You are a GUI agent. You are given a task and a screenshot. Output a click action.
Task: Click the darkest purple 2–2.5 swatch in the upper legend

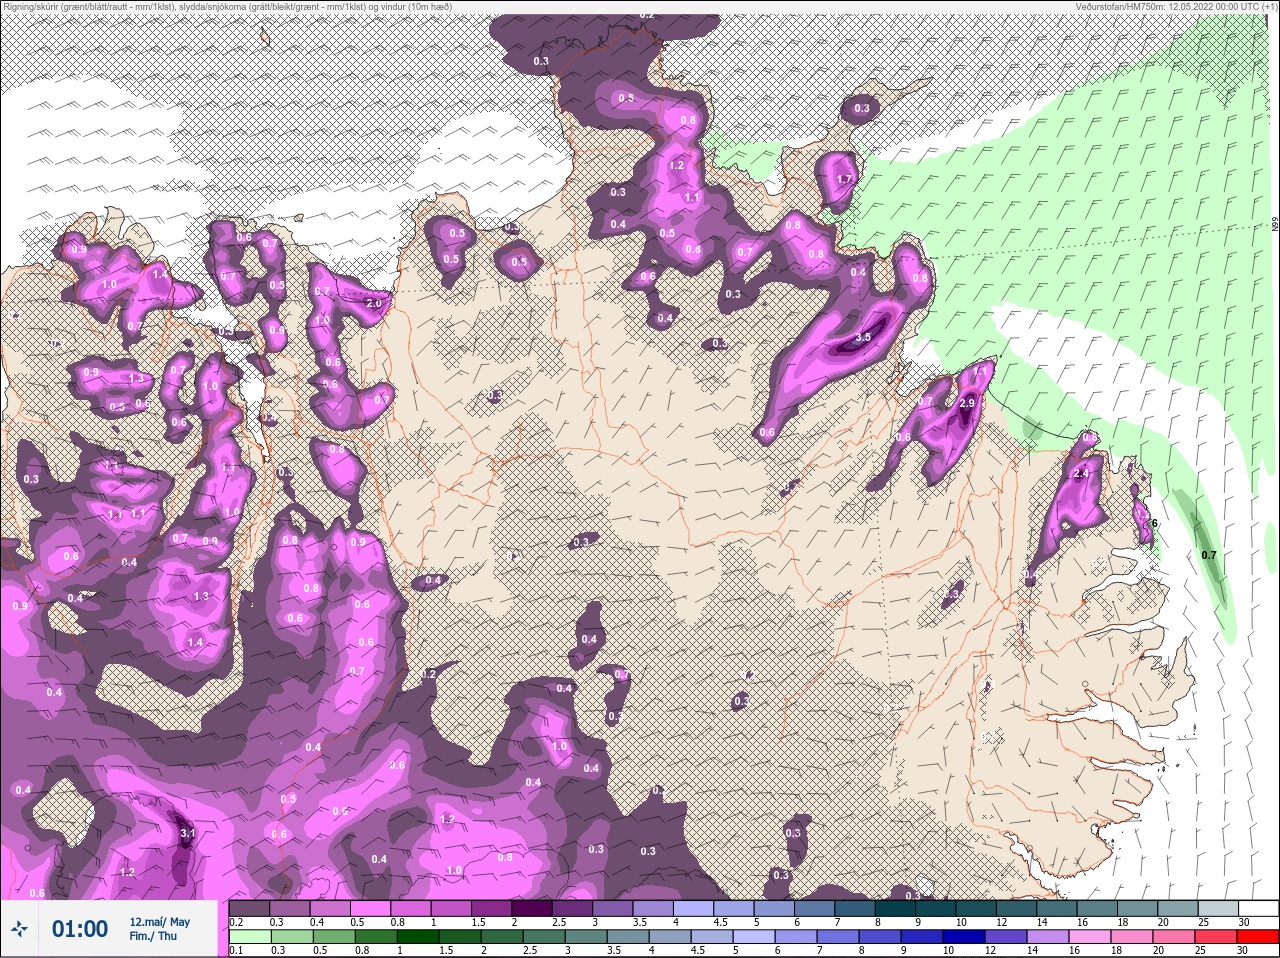pyautogui.click(x=533, y=908)
